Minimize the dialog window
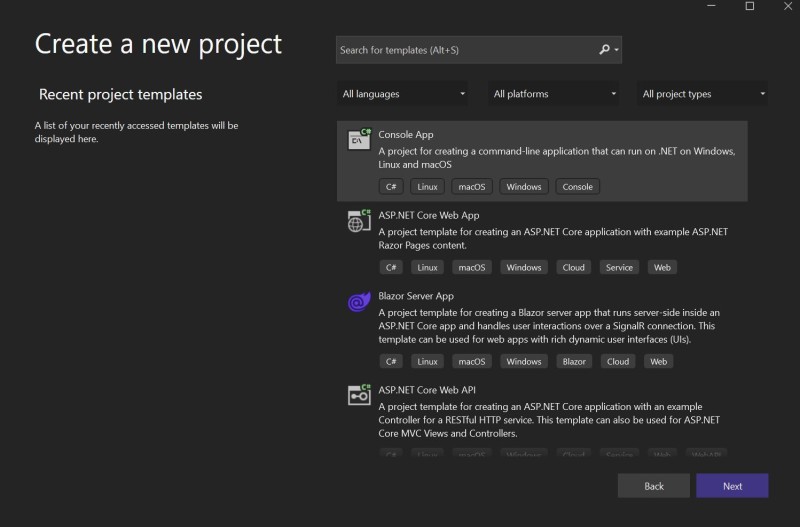 (711, 6)
